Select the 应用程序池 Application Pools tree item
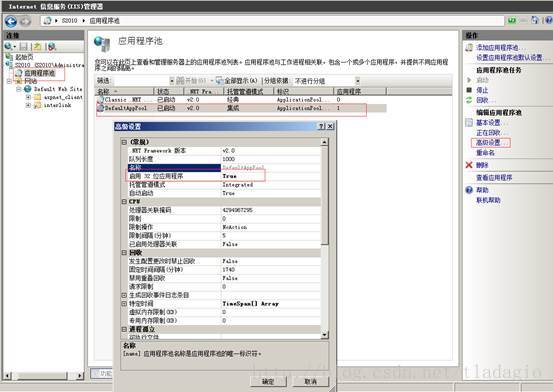553x392 pixels. [40, 73]
